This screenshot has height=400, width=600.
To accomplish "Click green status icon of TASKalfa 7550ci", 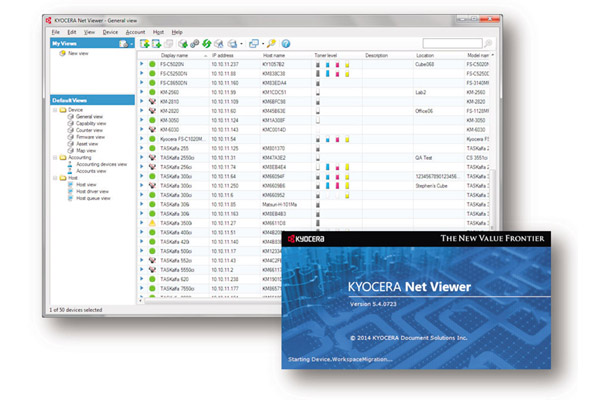I will point(152,288).
